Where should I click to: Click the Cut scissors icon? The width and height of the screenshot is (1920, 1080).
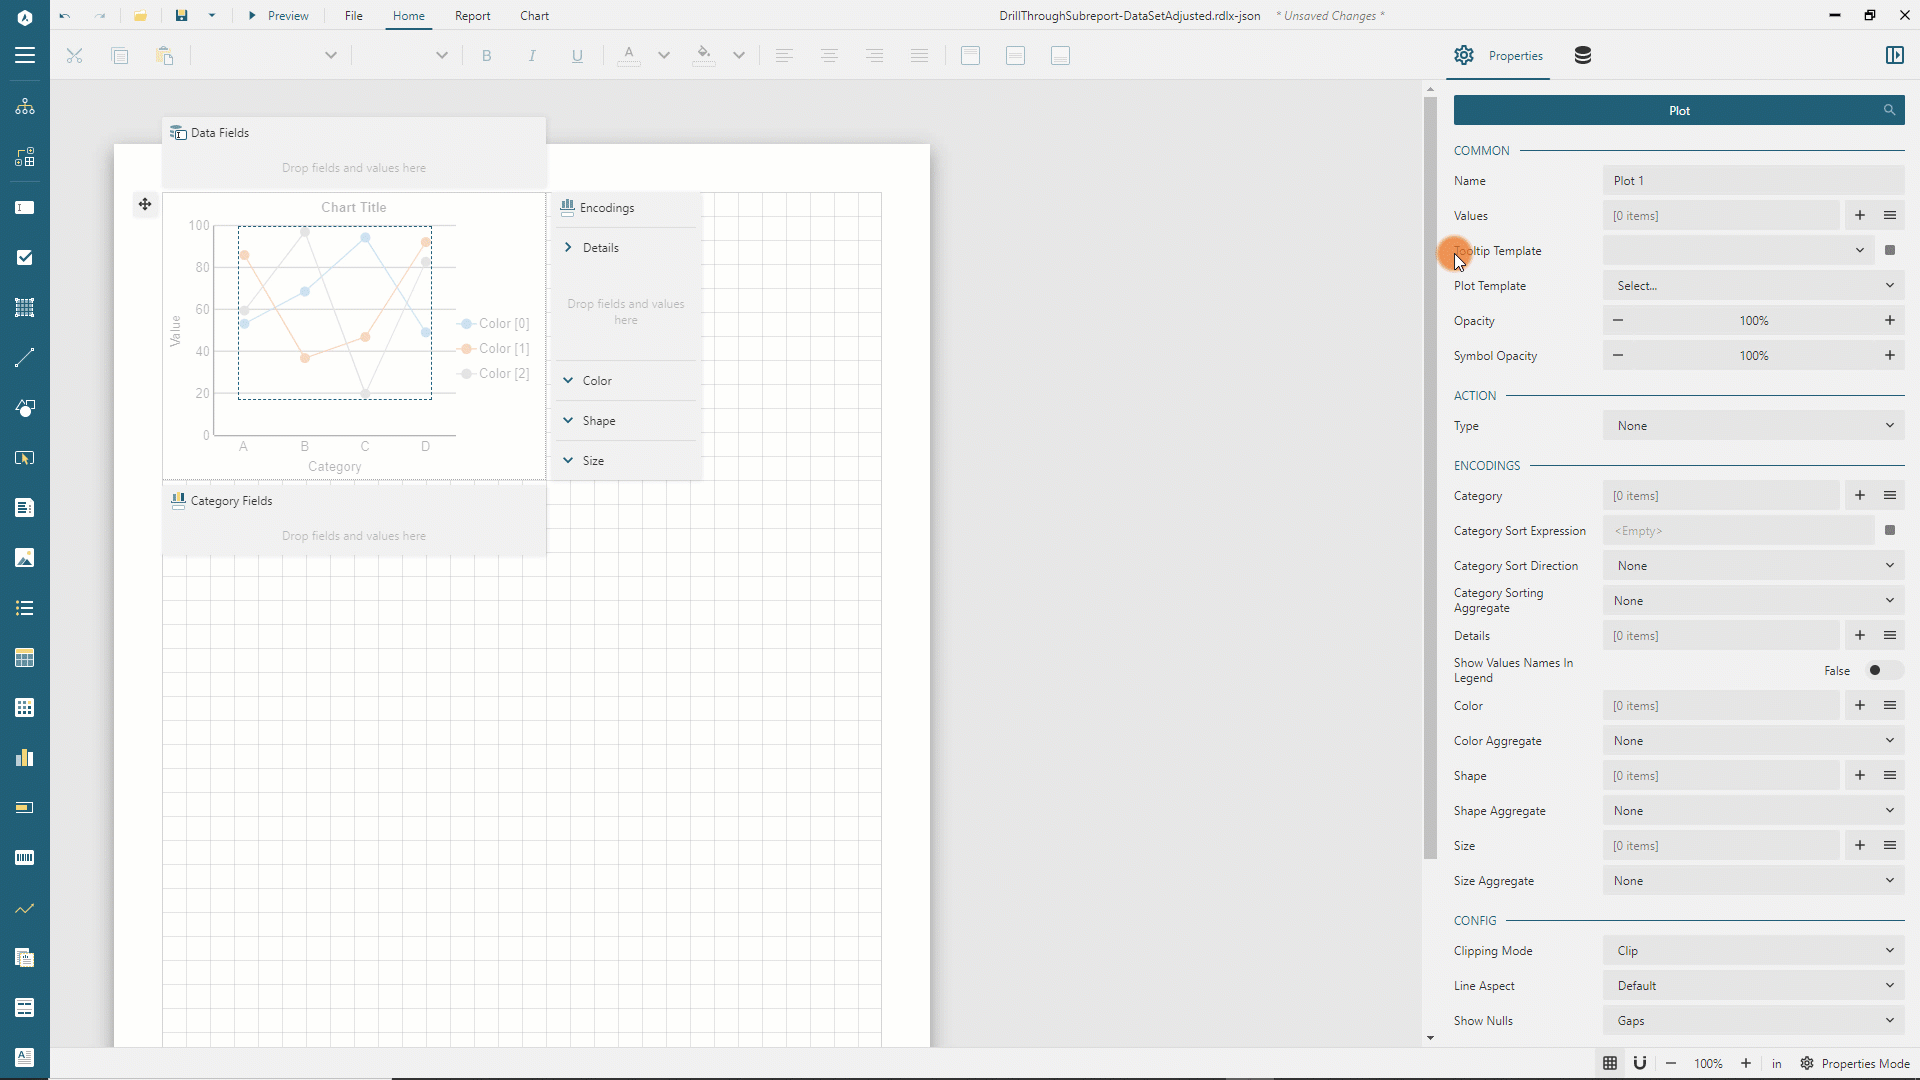pyautogui.click(x=74, y=56)
